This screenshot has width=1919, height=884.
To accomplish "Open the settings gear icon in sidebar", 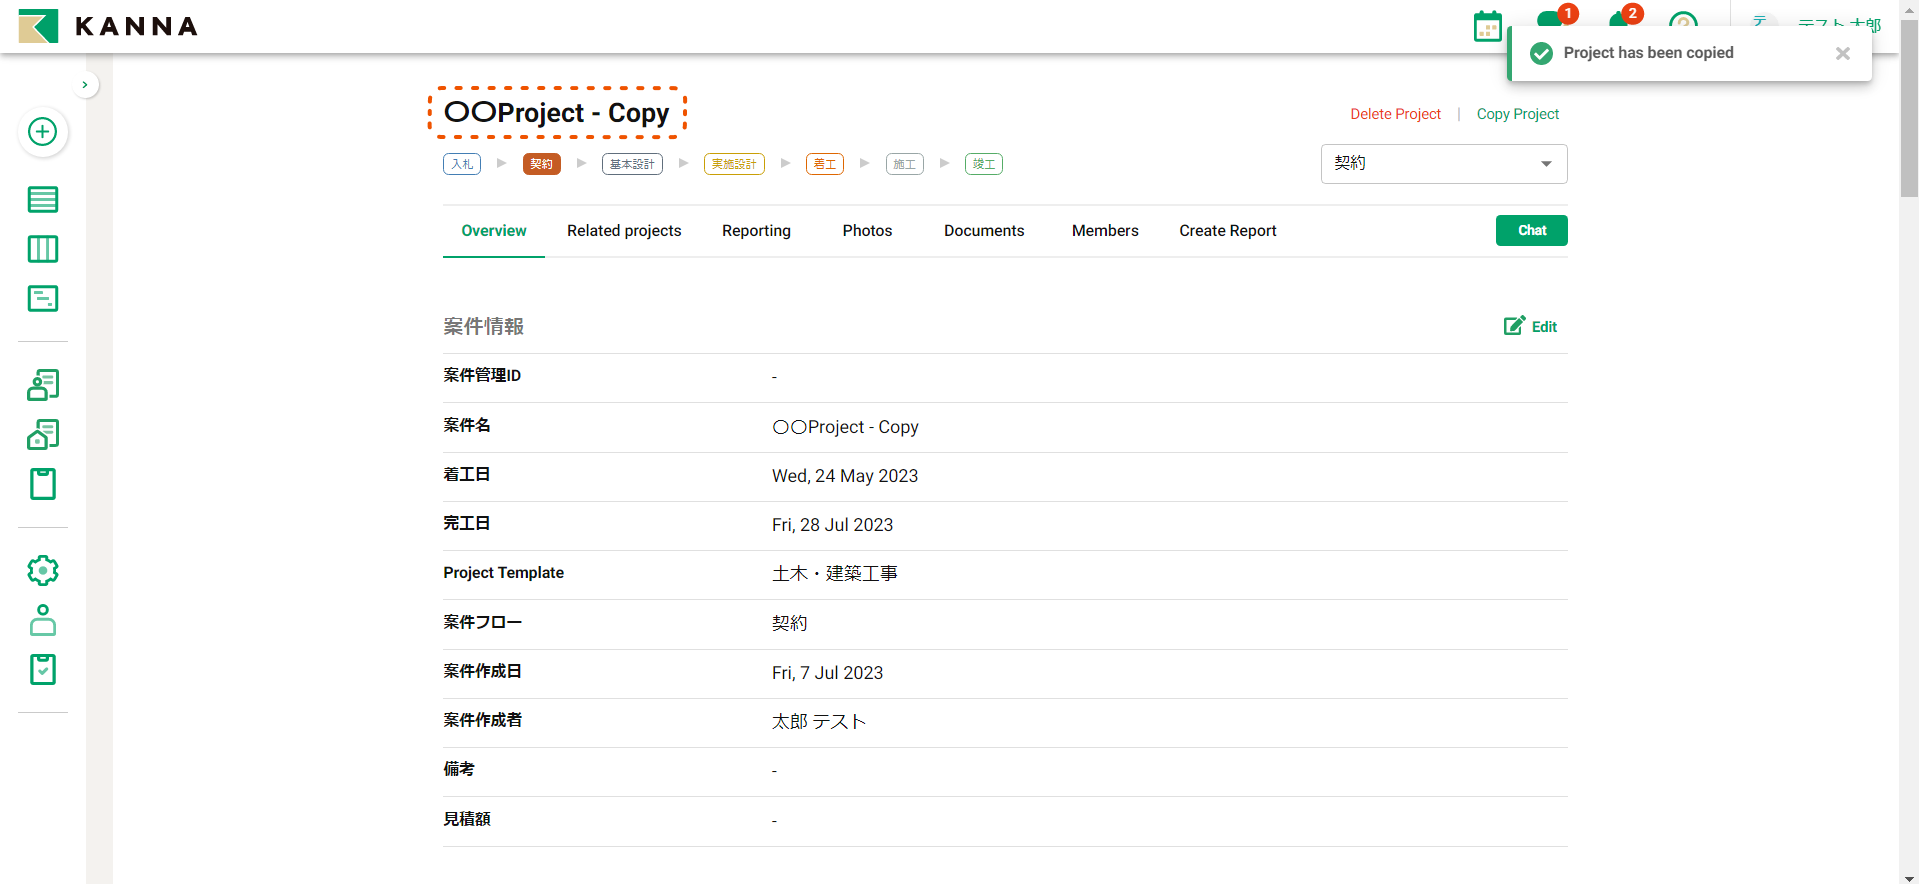I will point(42,570).
